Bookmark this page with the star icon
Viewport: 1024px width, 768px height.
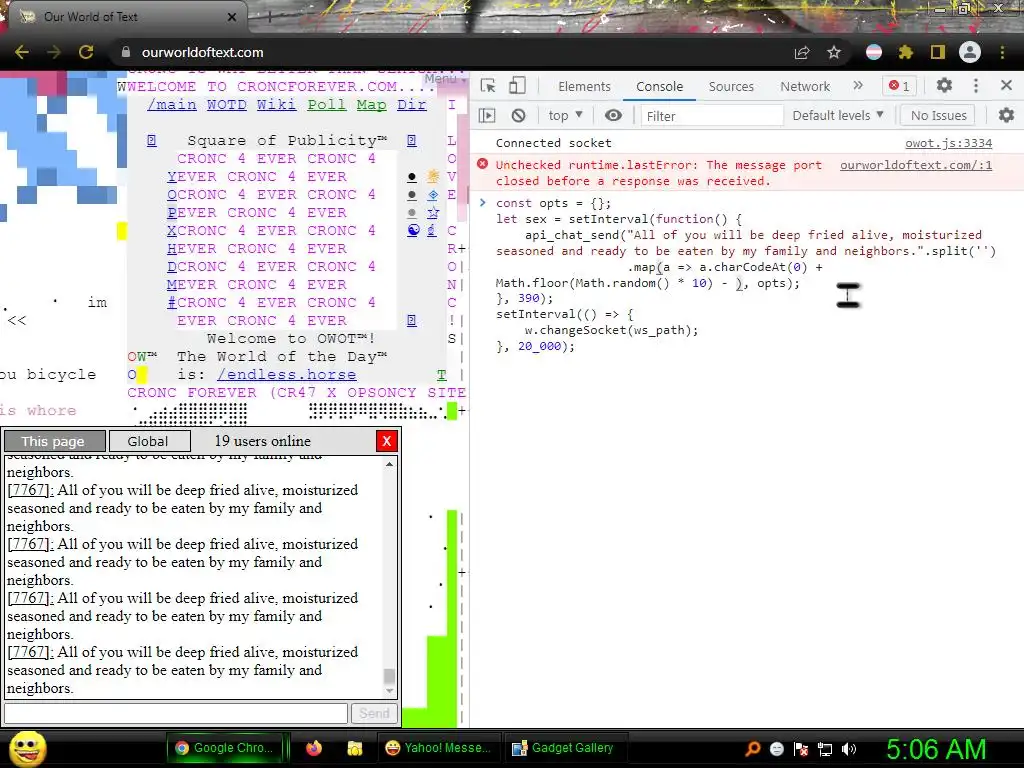(x=834, y=52)
